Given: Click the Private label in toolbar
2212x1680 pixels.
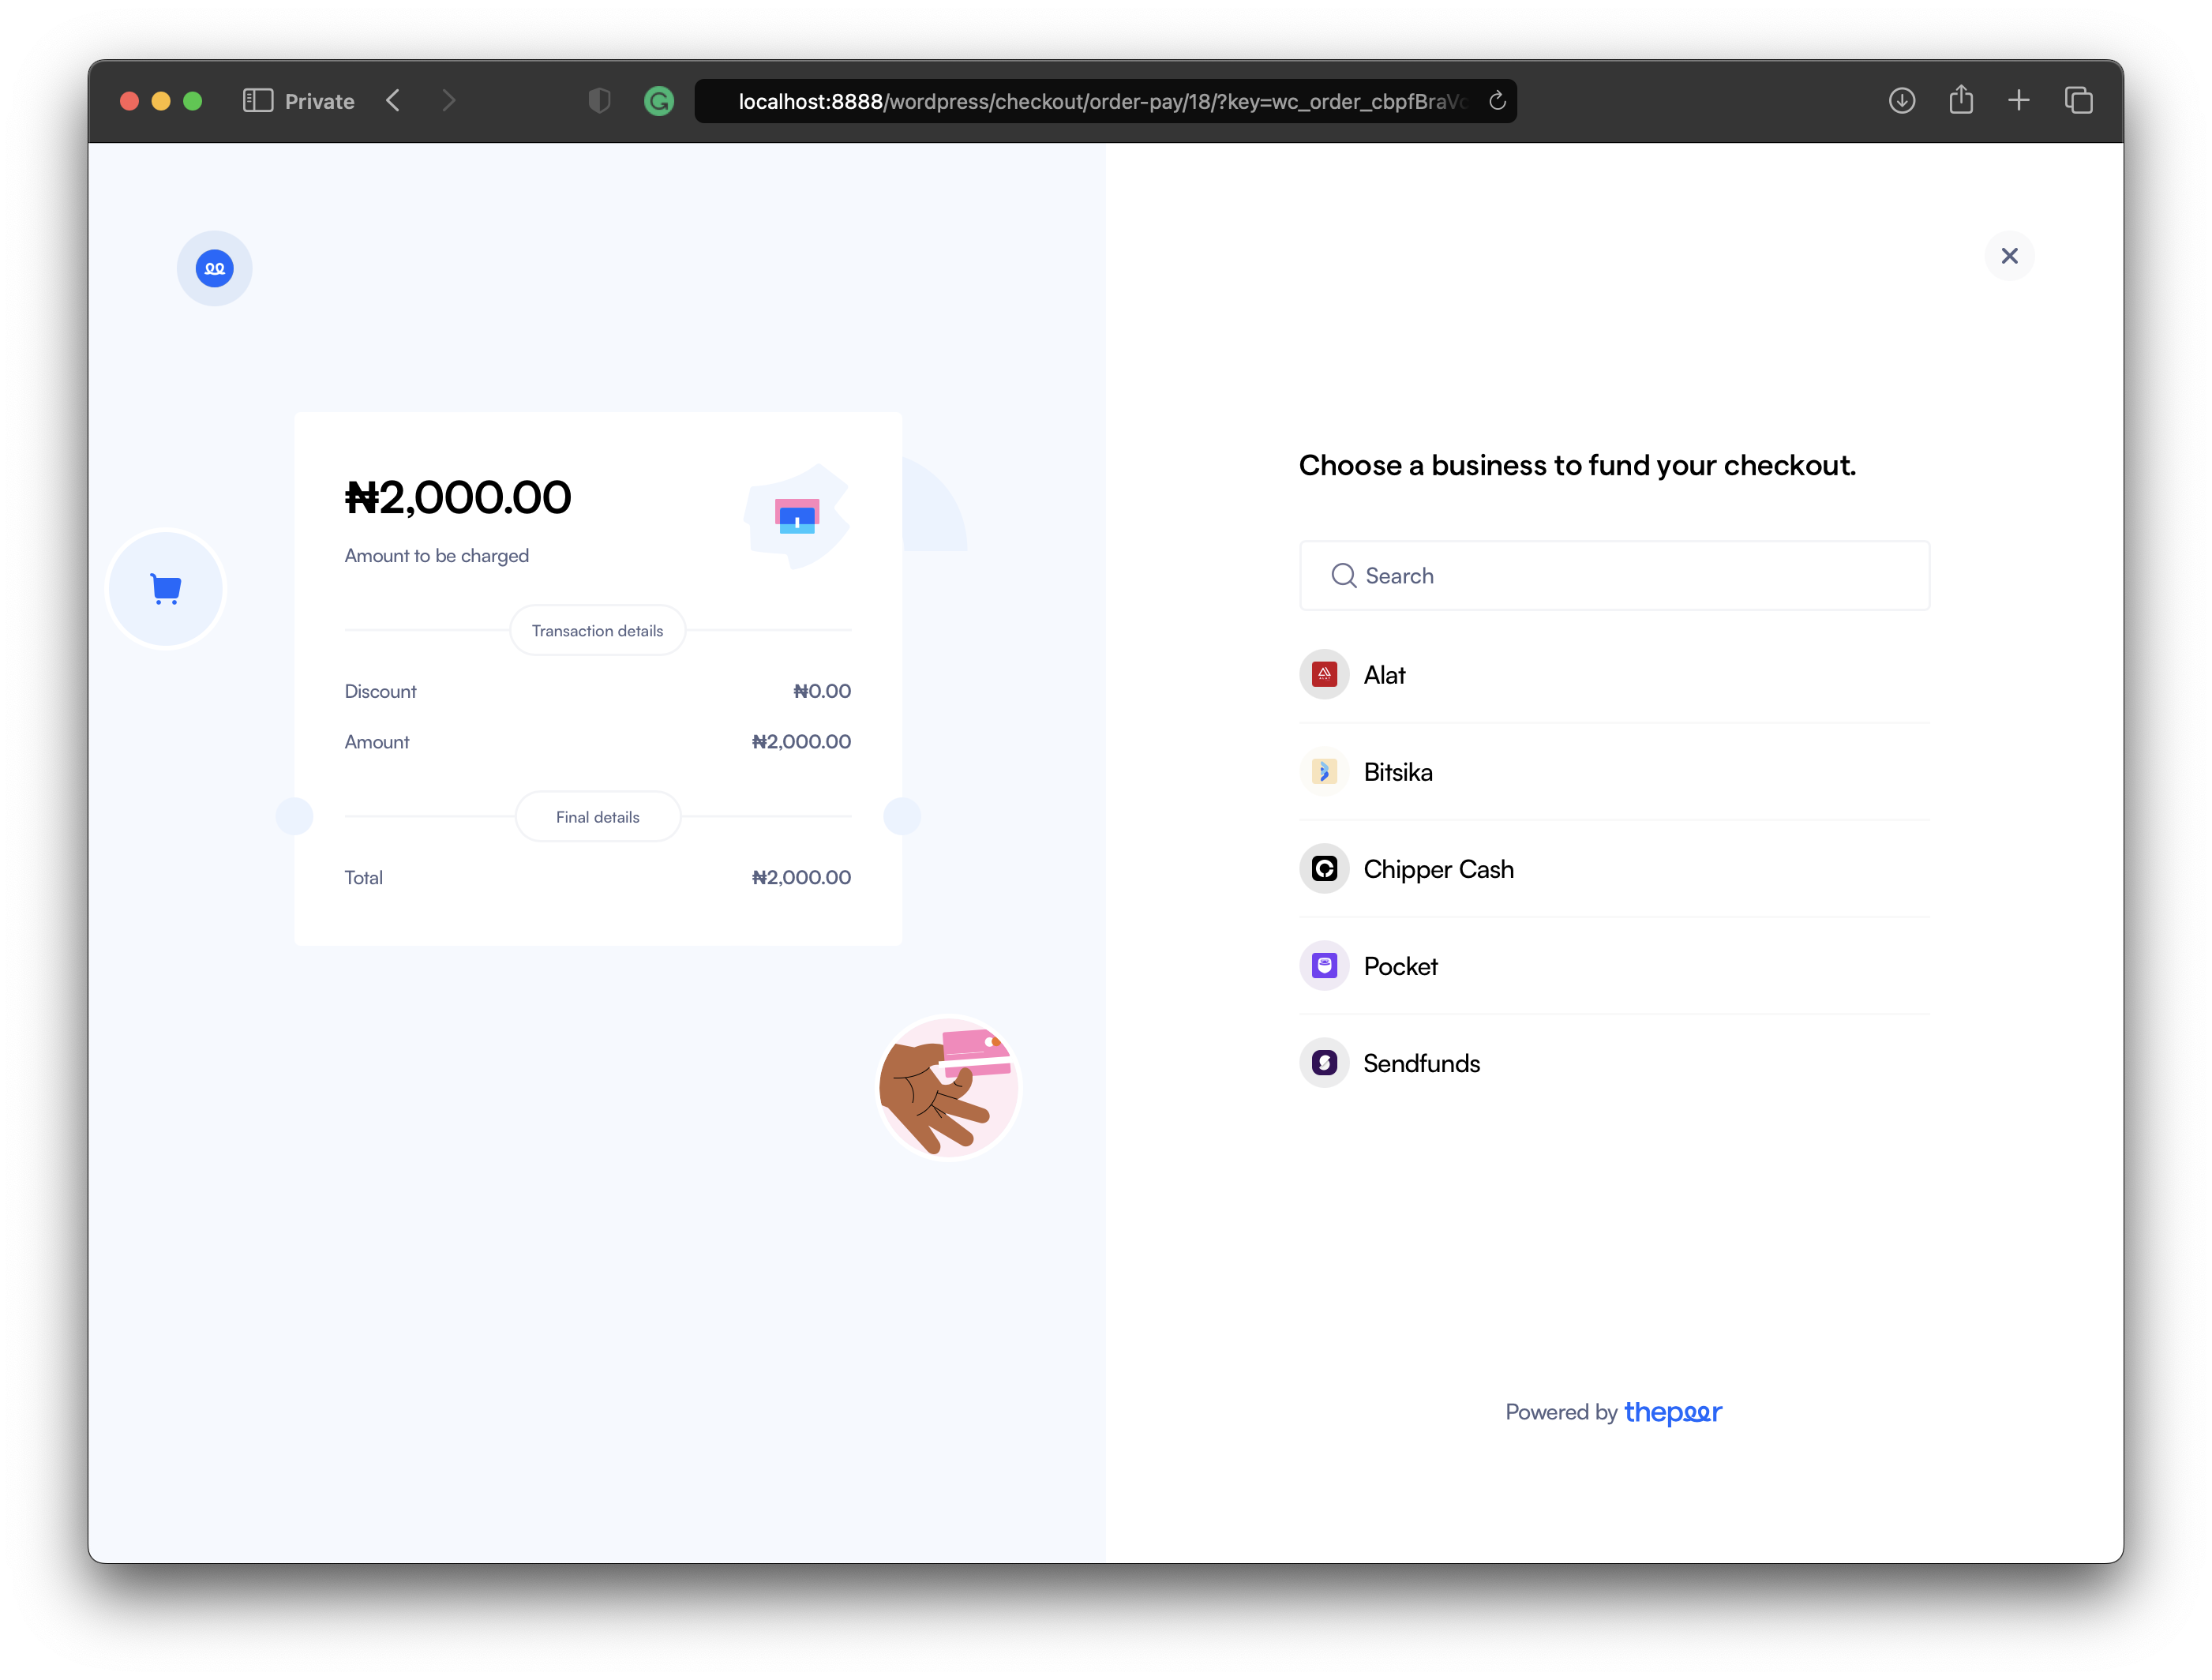Looking at the screenshot, I should (319, 101).
